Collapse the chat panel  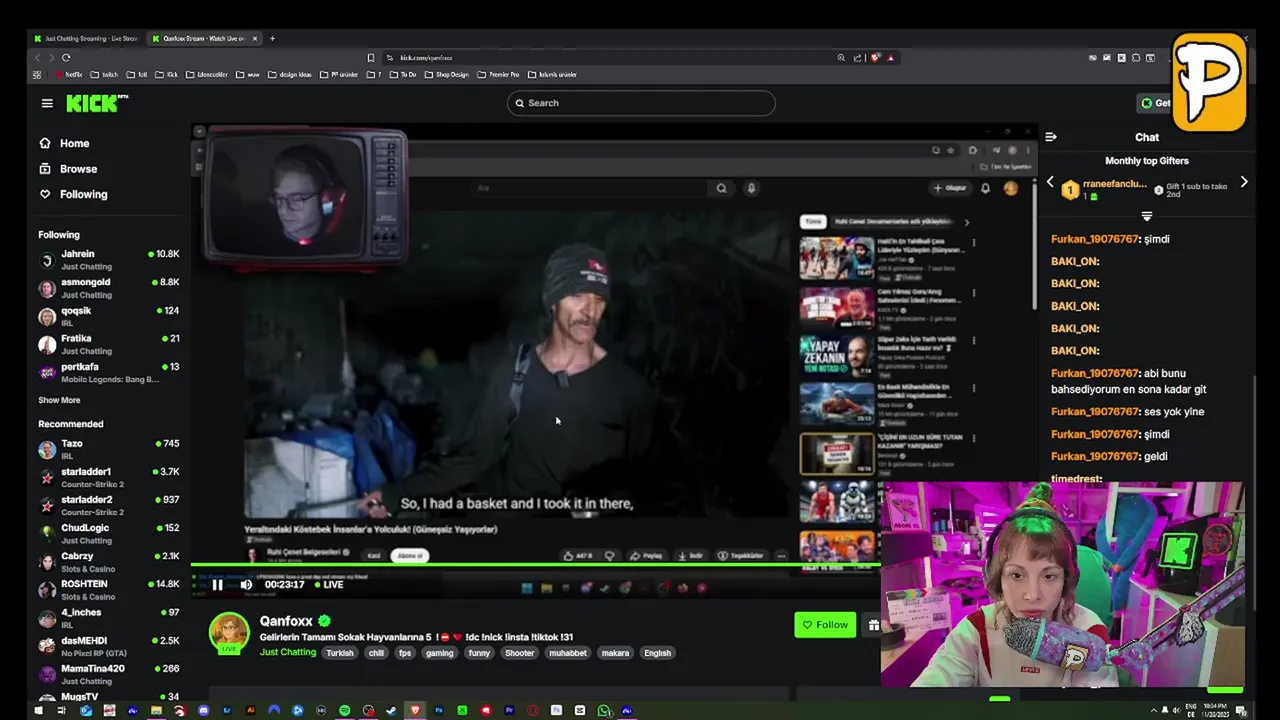[1051, 137]
